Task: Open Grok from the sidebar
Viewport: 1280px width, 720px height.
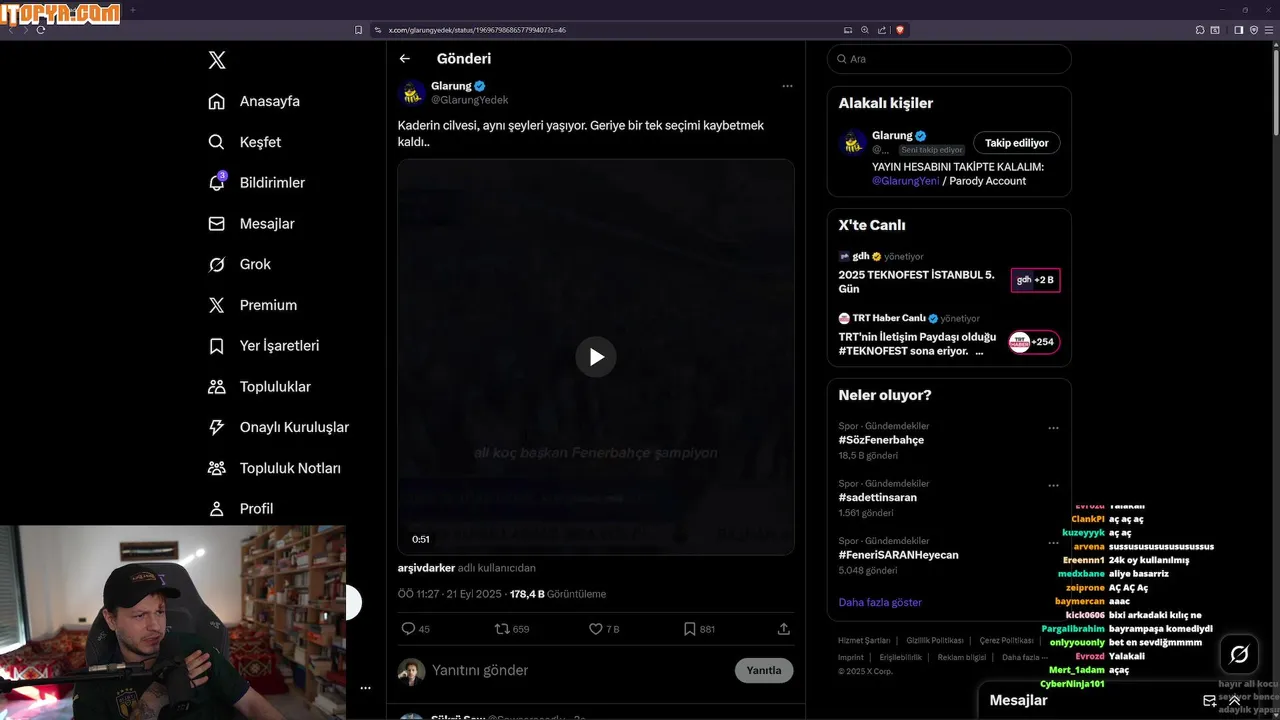Action: (x=239, y=264)
